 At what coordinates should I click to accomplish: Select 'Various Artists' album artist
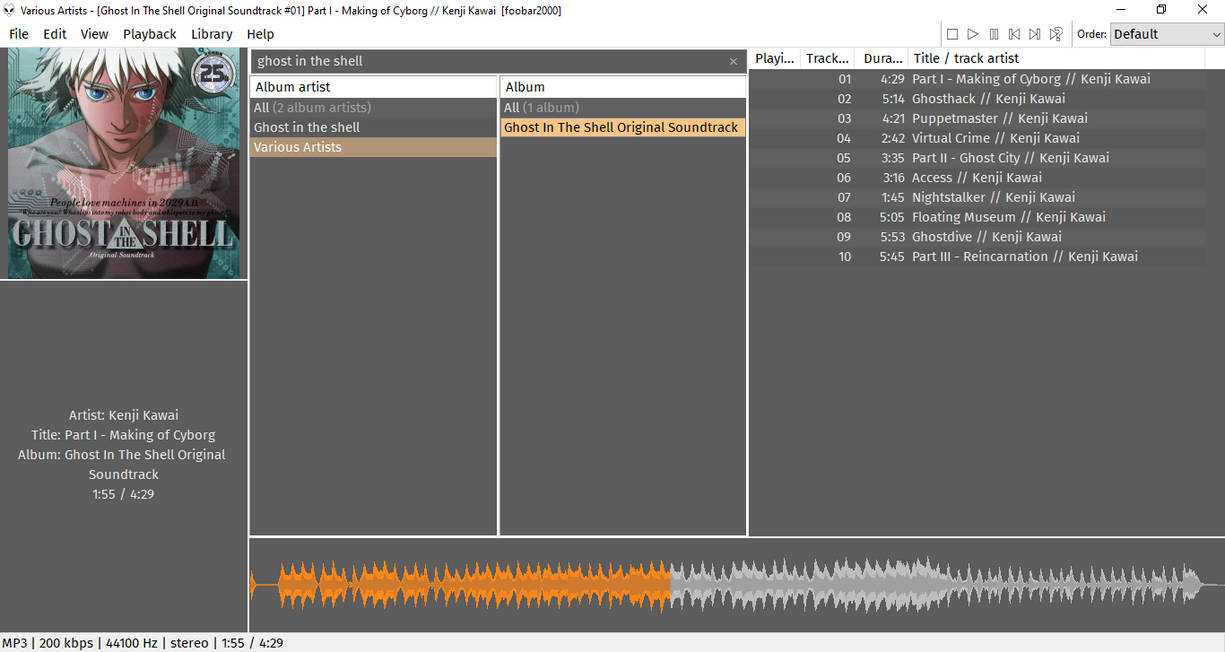[374, 147]
